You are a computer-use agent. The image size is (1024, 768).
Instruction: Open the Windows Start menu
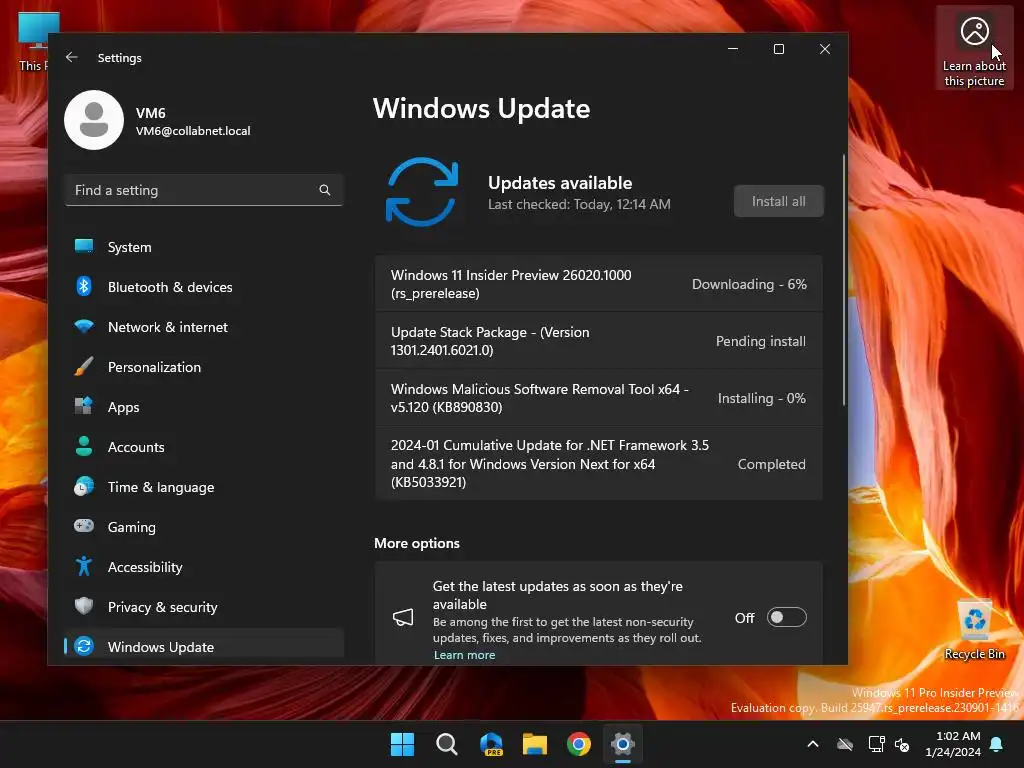402,744
